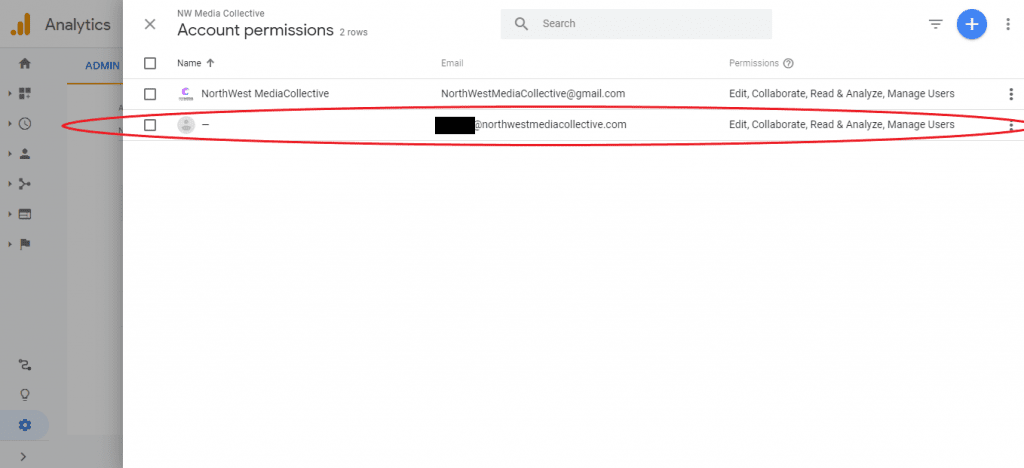
Task: Open the Audience person sidebar icon
Action: coord(25,154)
